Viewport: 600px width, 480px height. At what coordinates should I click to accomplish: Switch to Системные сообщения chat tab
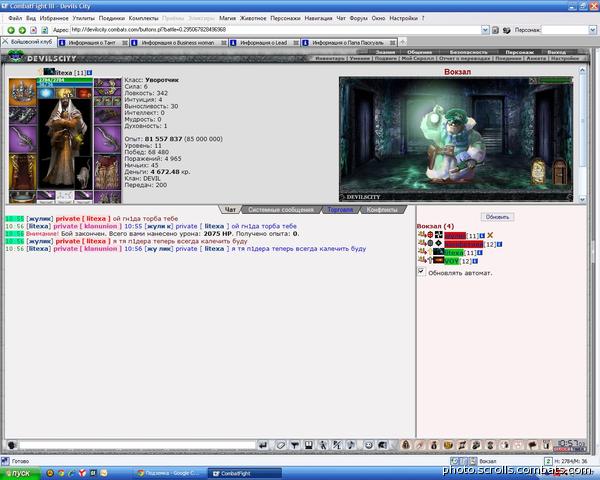[281, 210]
